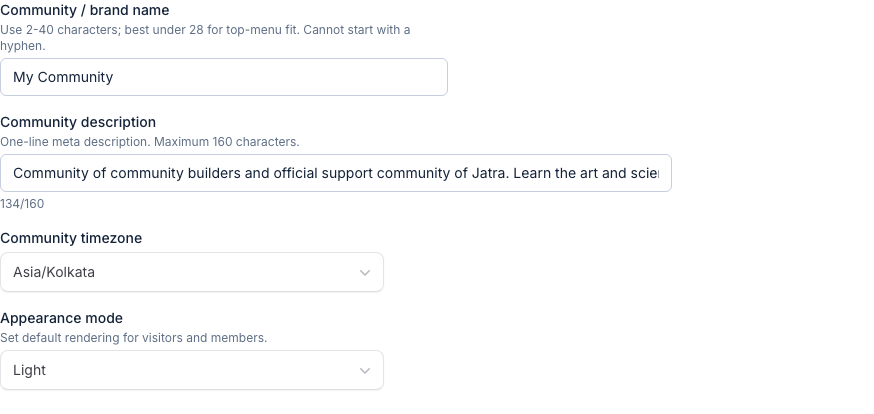Click the "Appearance mode" label

point(61,318)
